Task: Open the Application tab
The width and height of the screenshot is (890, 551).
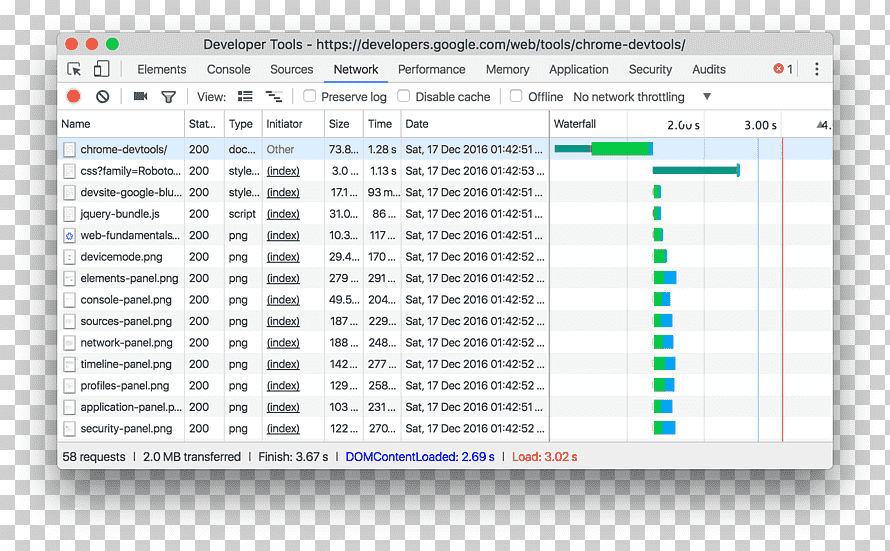Action: [x=579, y=69]
